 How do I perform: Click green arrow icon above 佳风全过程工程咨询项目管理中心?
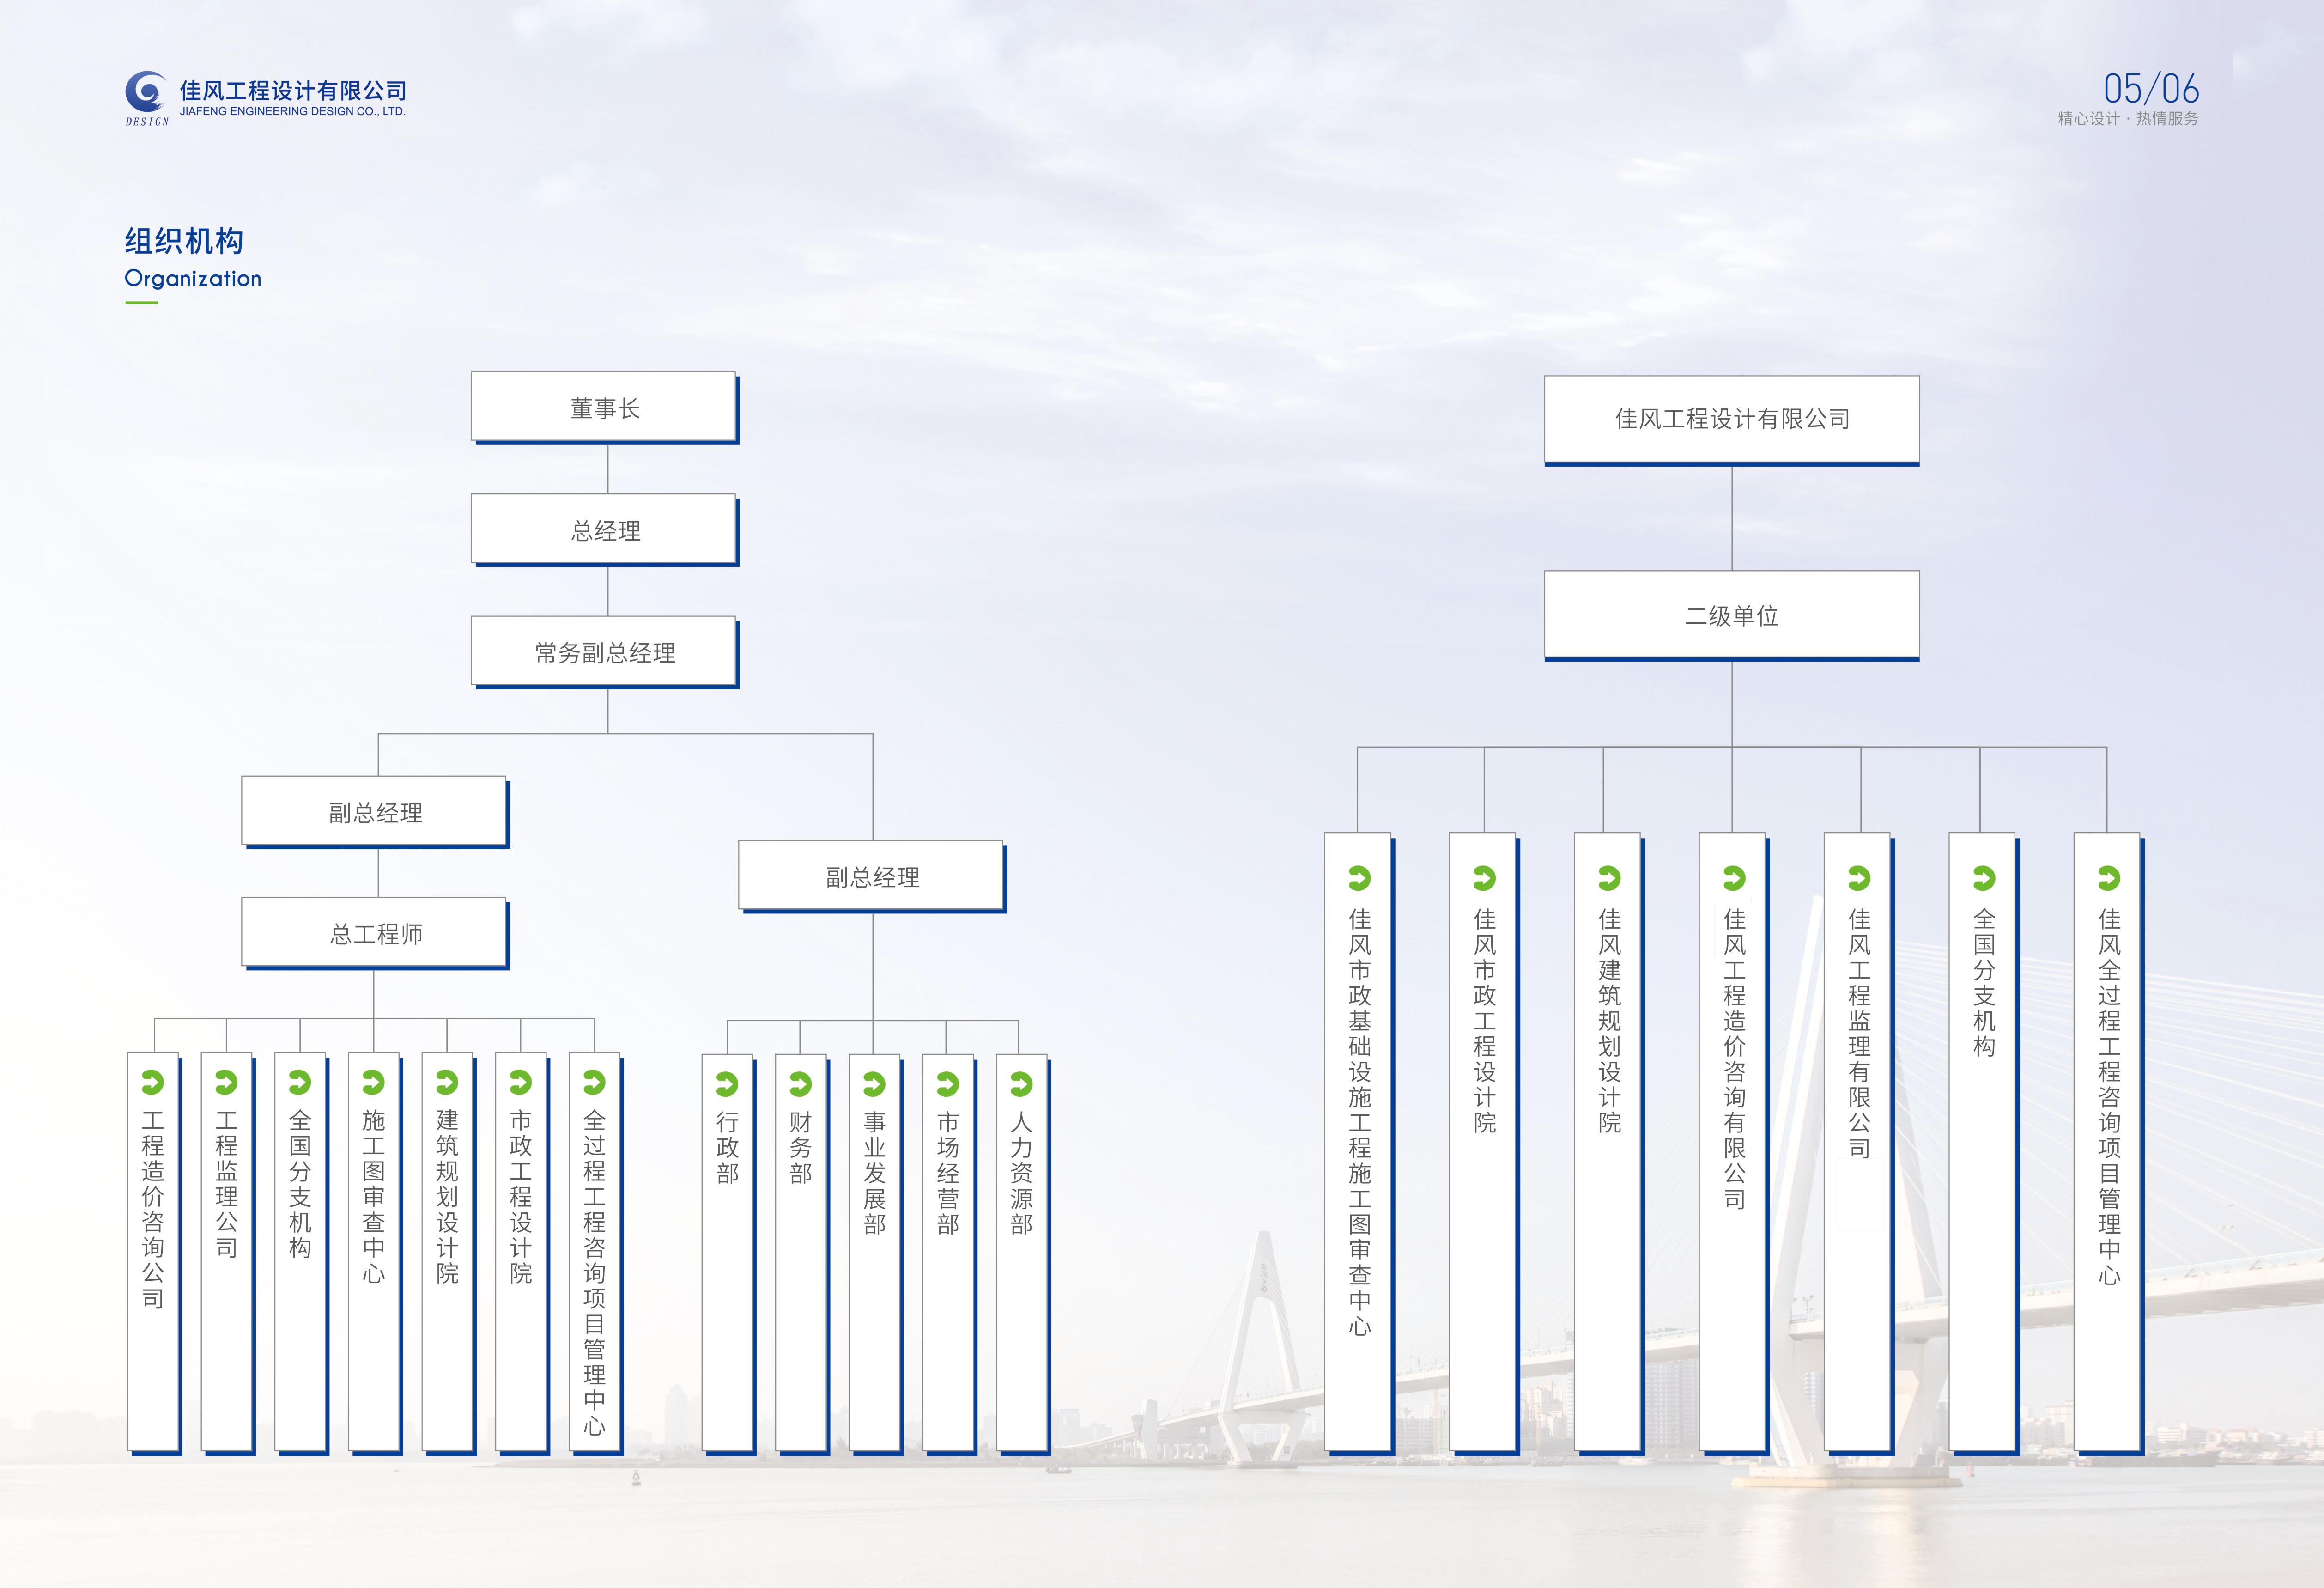(2109, 878)
